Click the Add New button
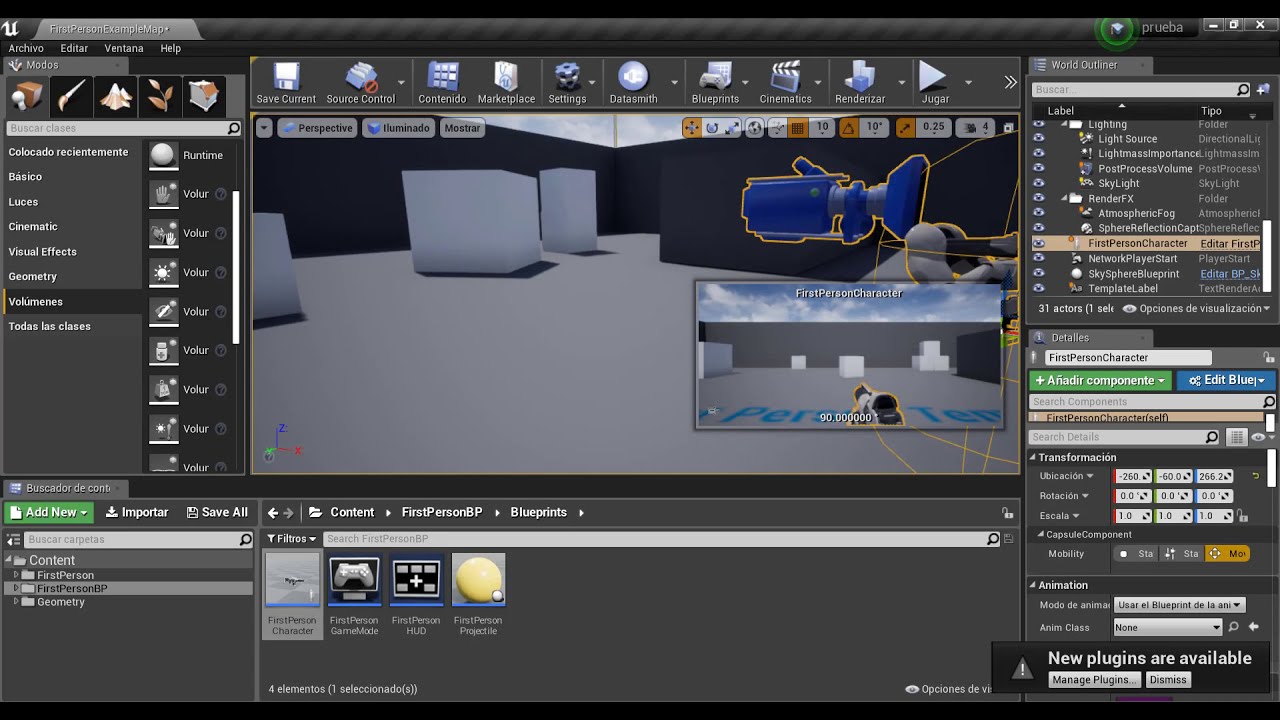Image resolution: width=1280 pixels, height=720 pixels. click(x=49, y=512)
